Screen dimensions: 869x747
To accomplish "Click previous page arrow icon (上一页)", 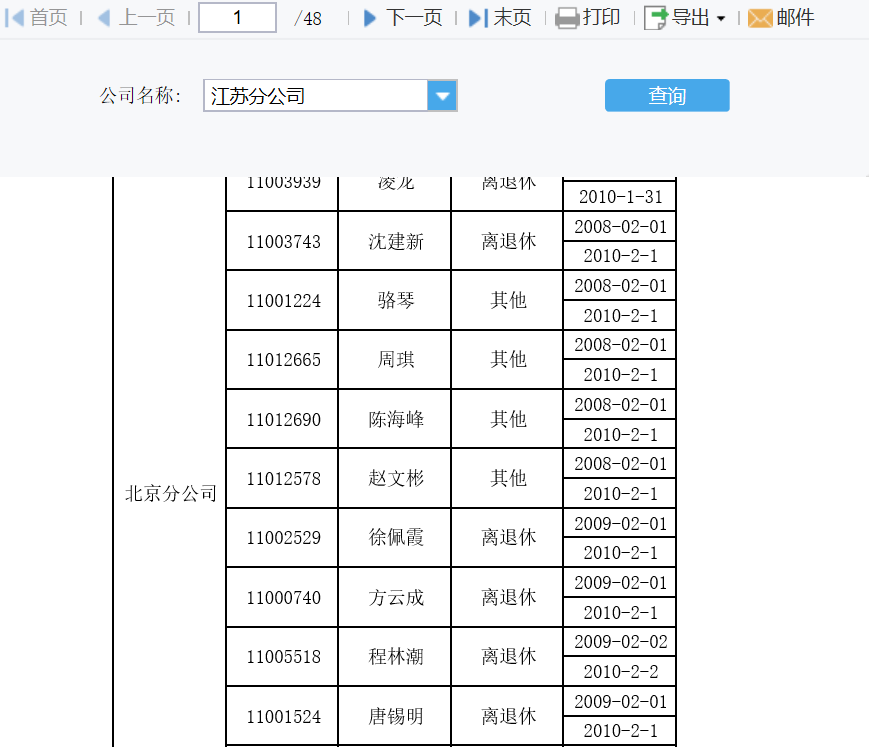I will coord(104,18).
